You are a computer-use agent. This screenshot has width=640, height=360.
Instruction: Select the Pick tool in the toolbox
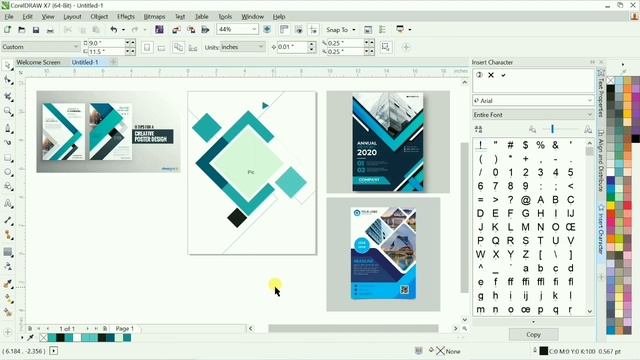pos(8,65)
